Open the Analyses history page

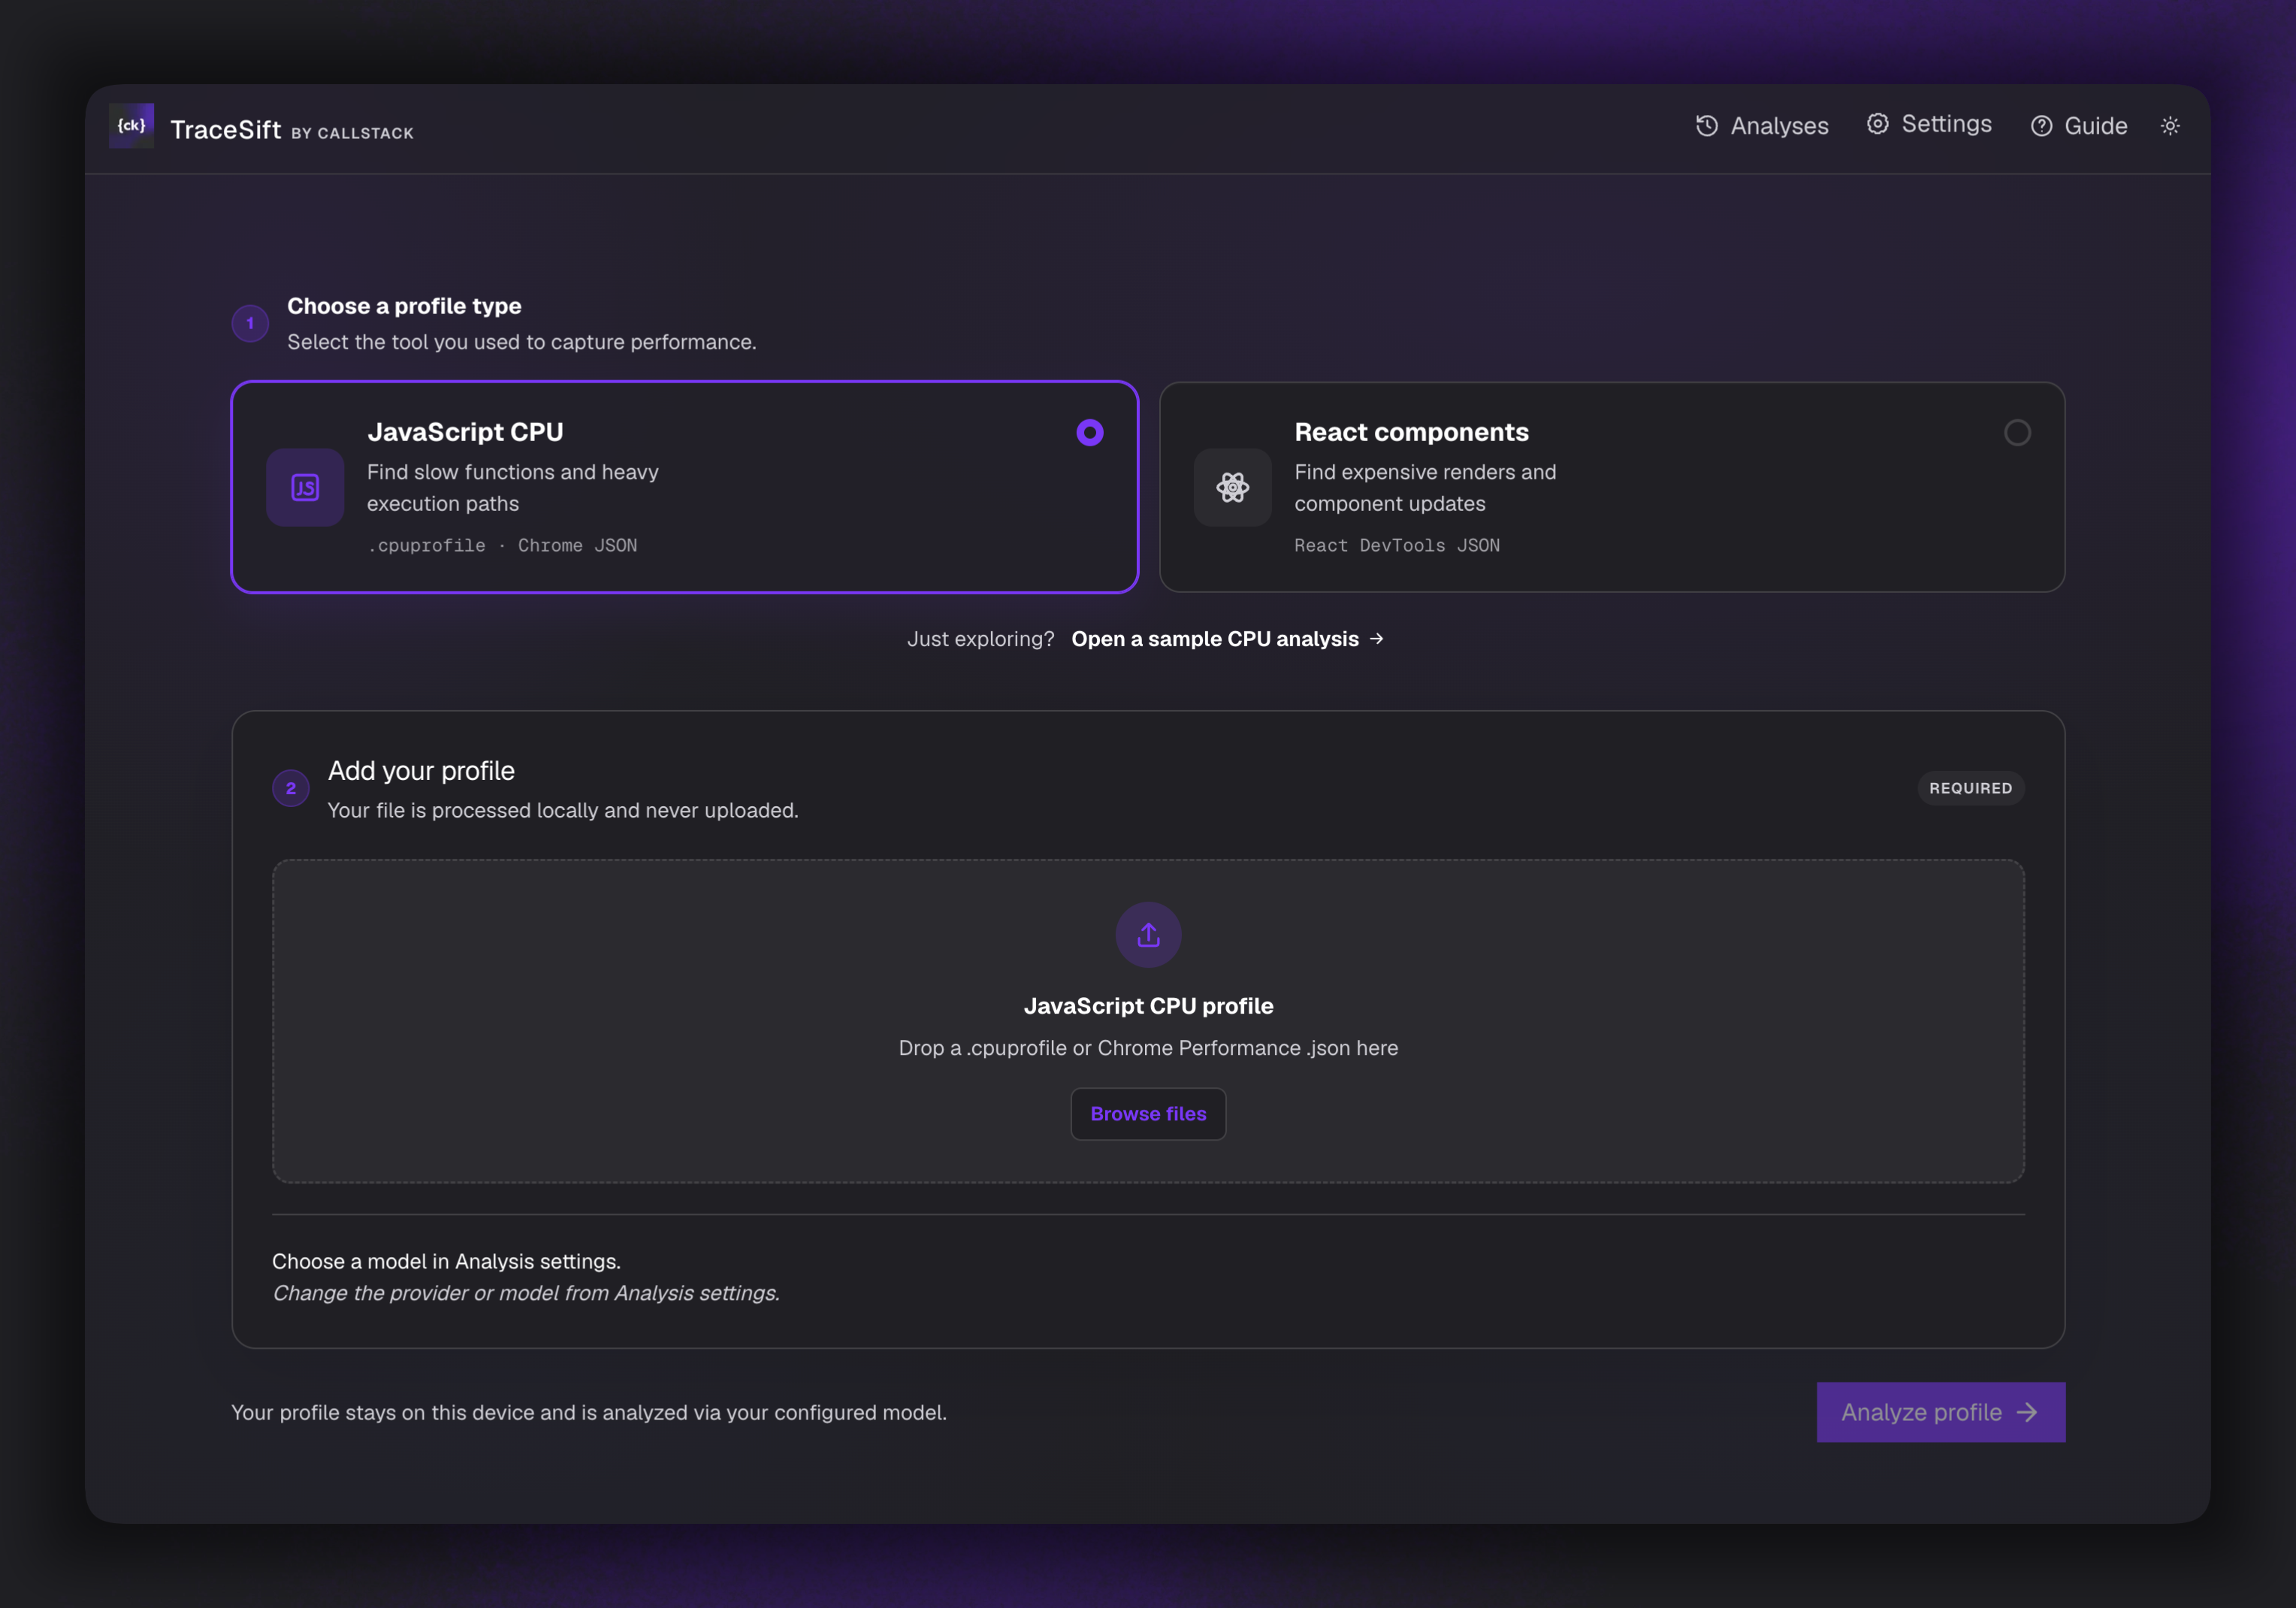pos(1762,126)
